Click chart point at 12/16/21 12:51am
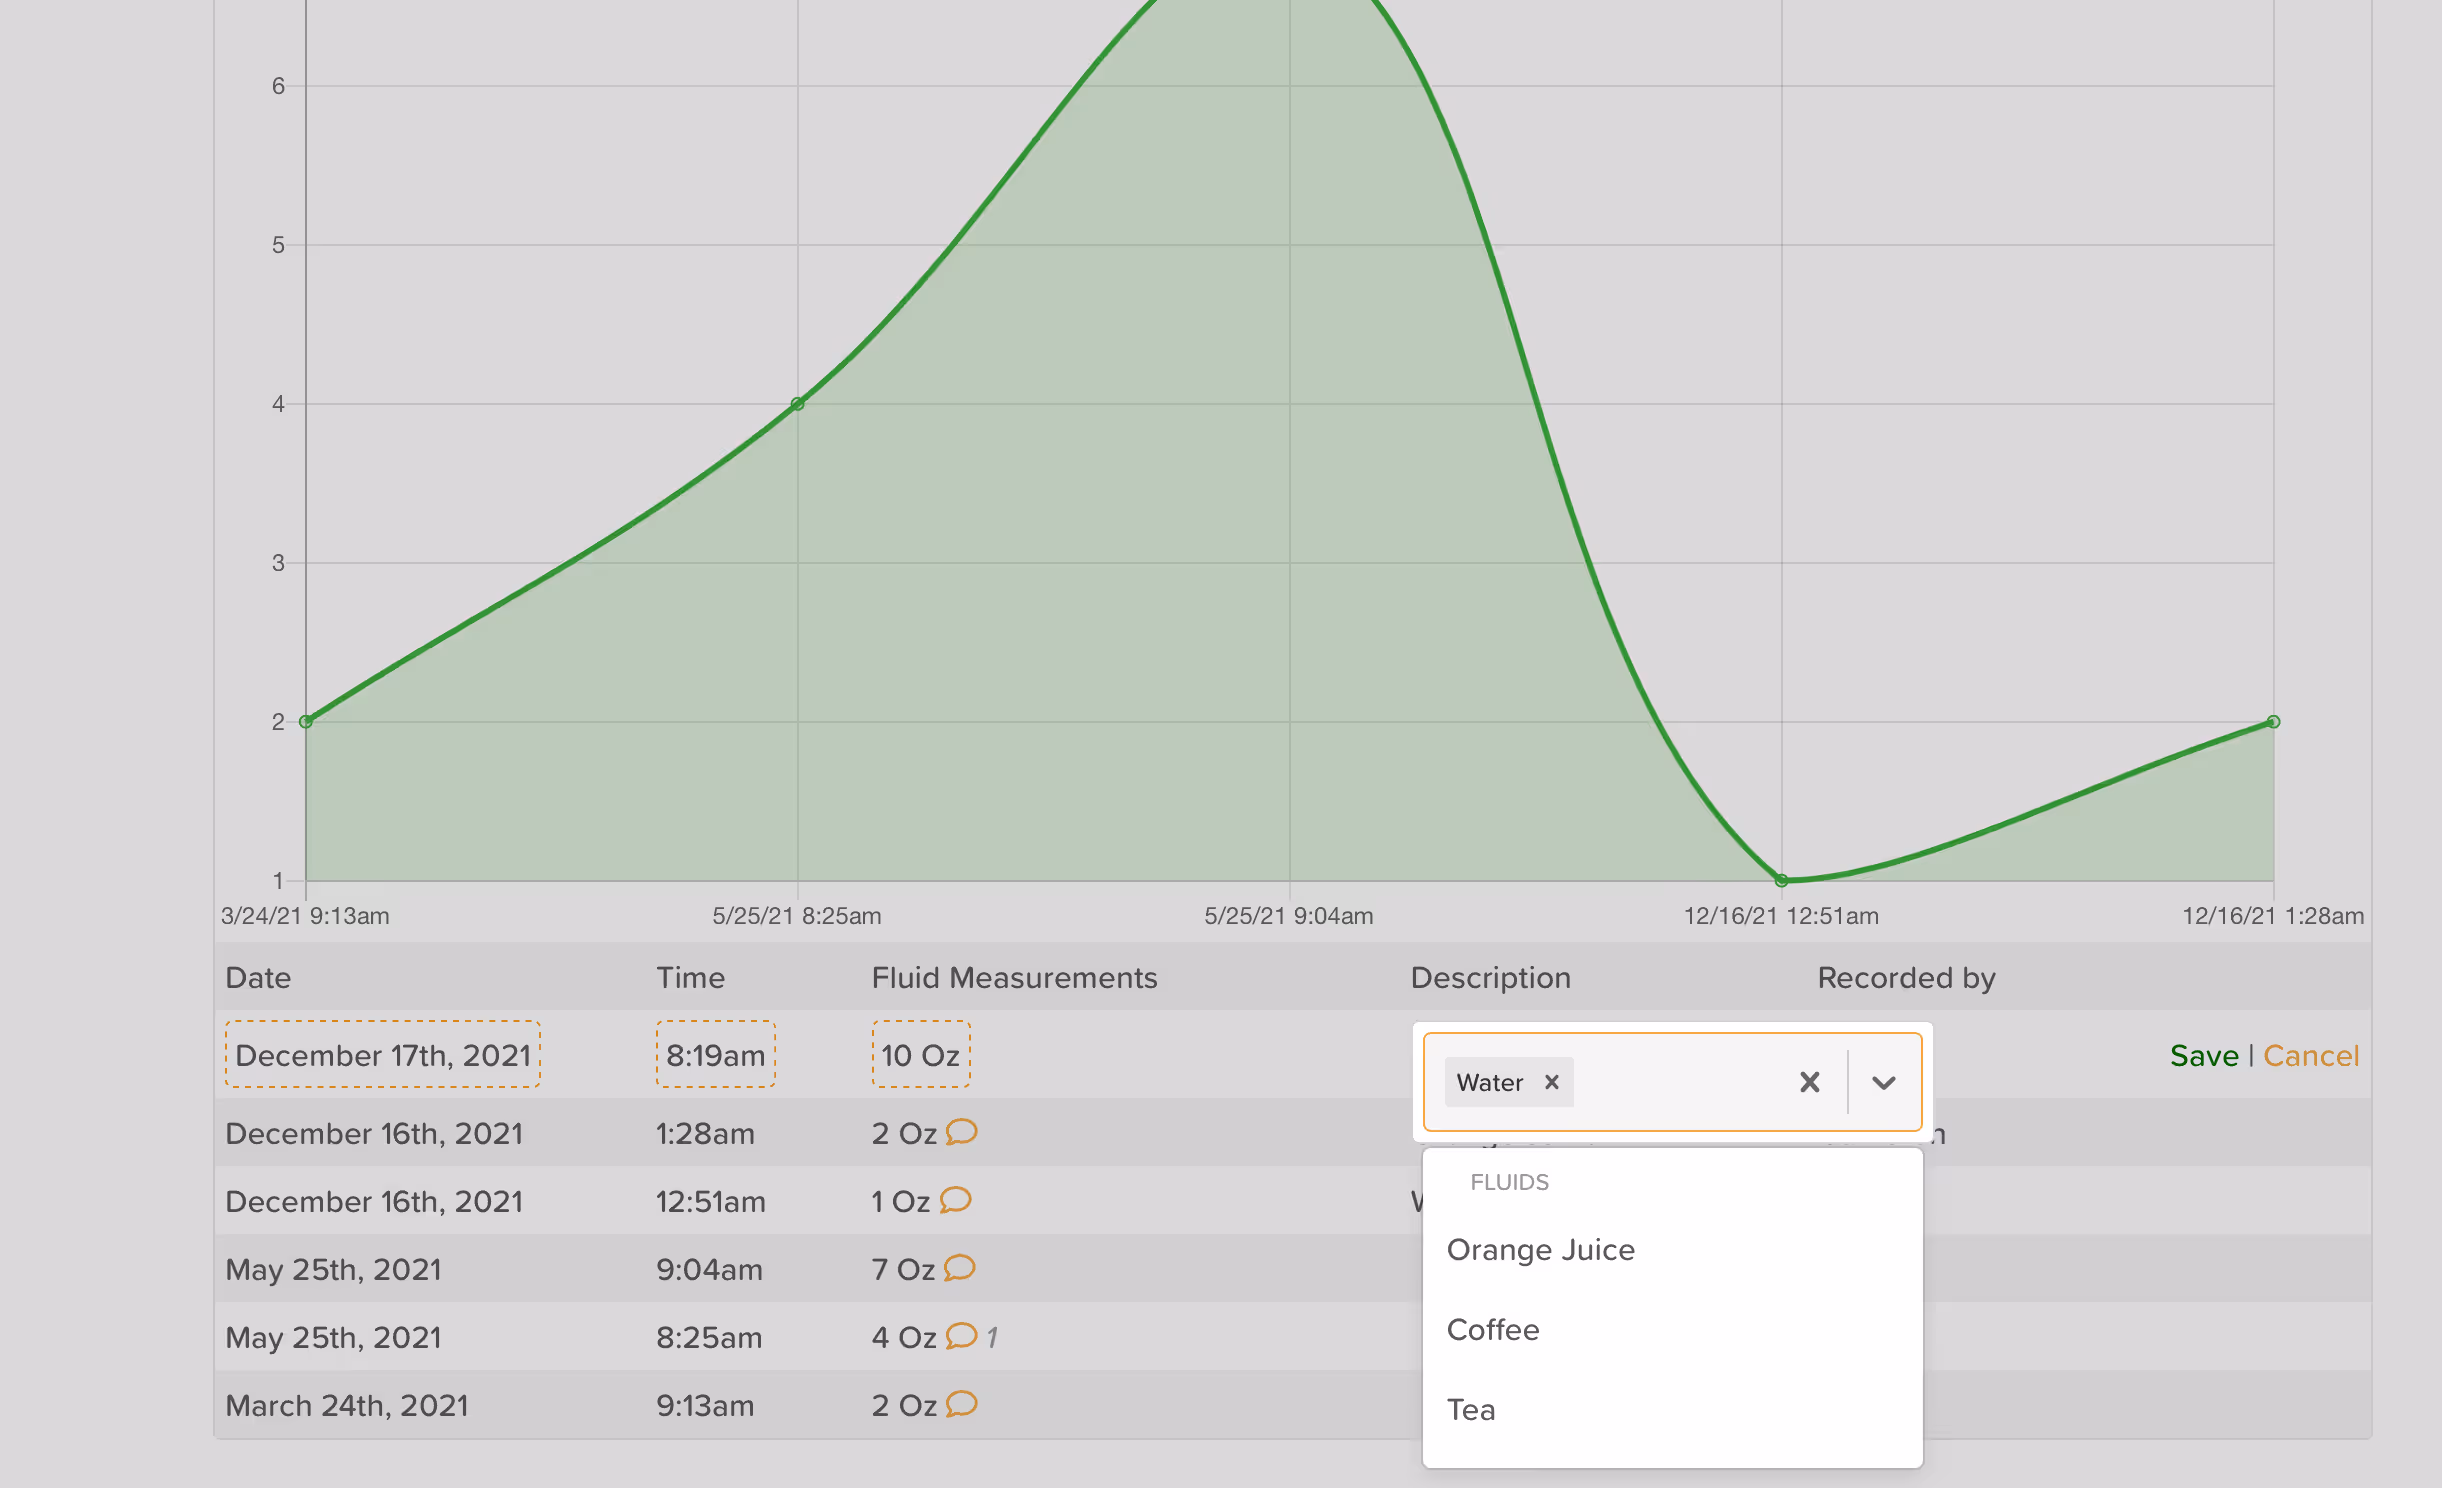 (1781, 881)
